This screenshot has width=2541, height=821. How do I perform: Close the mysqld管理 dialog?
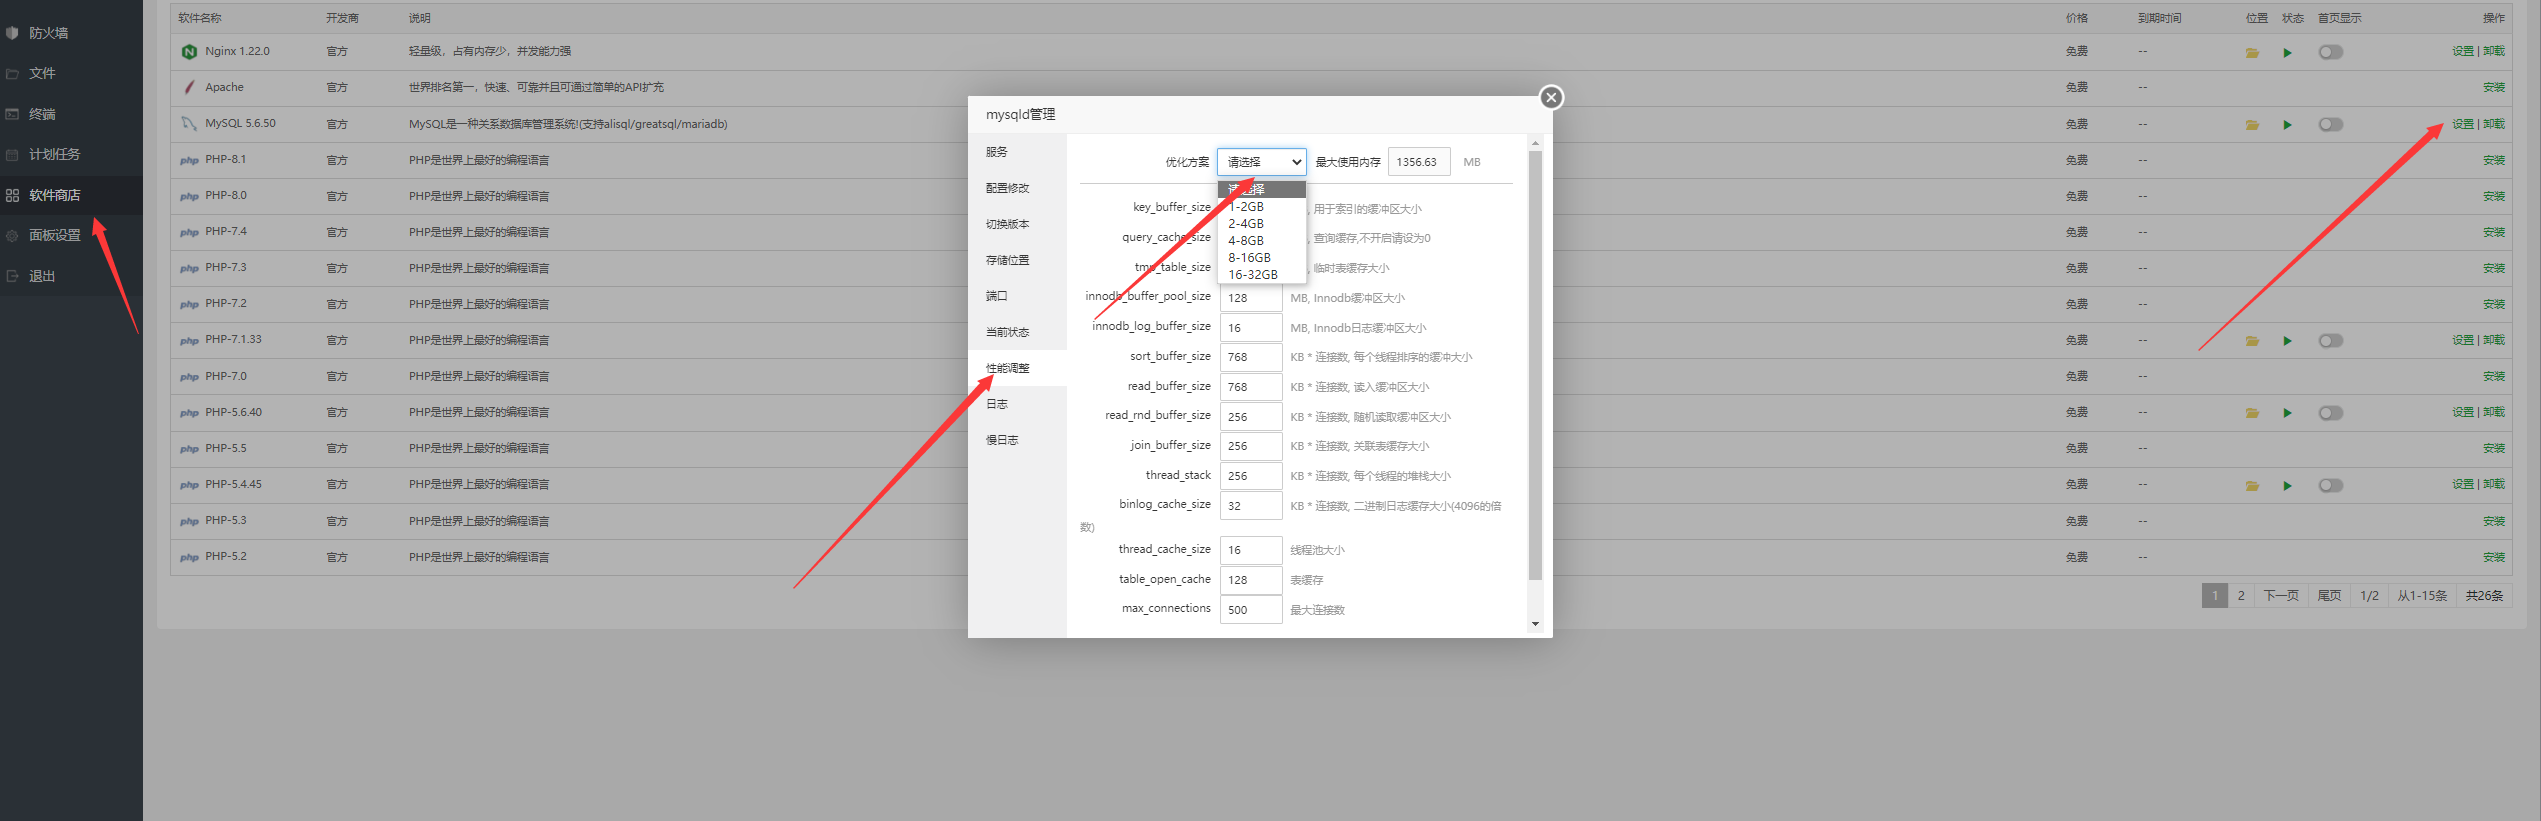(1551, 97)
